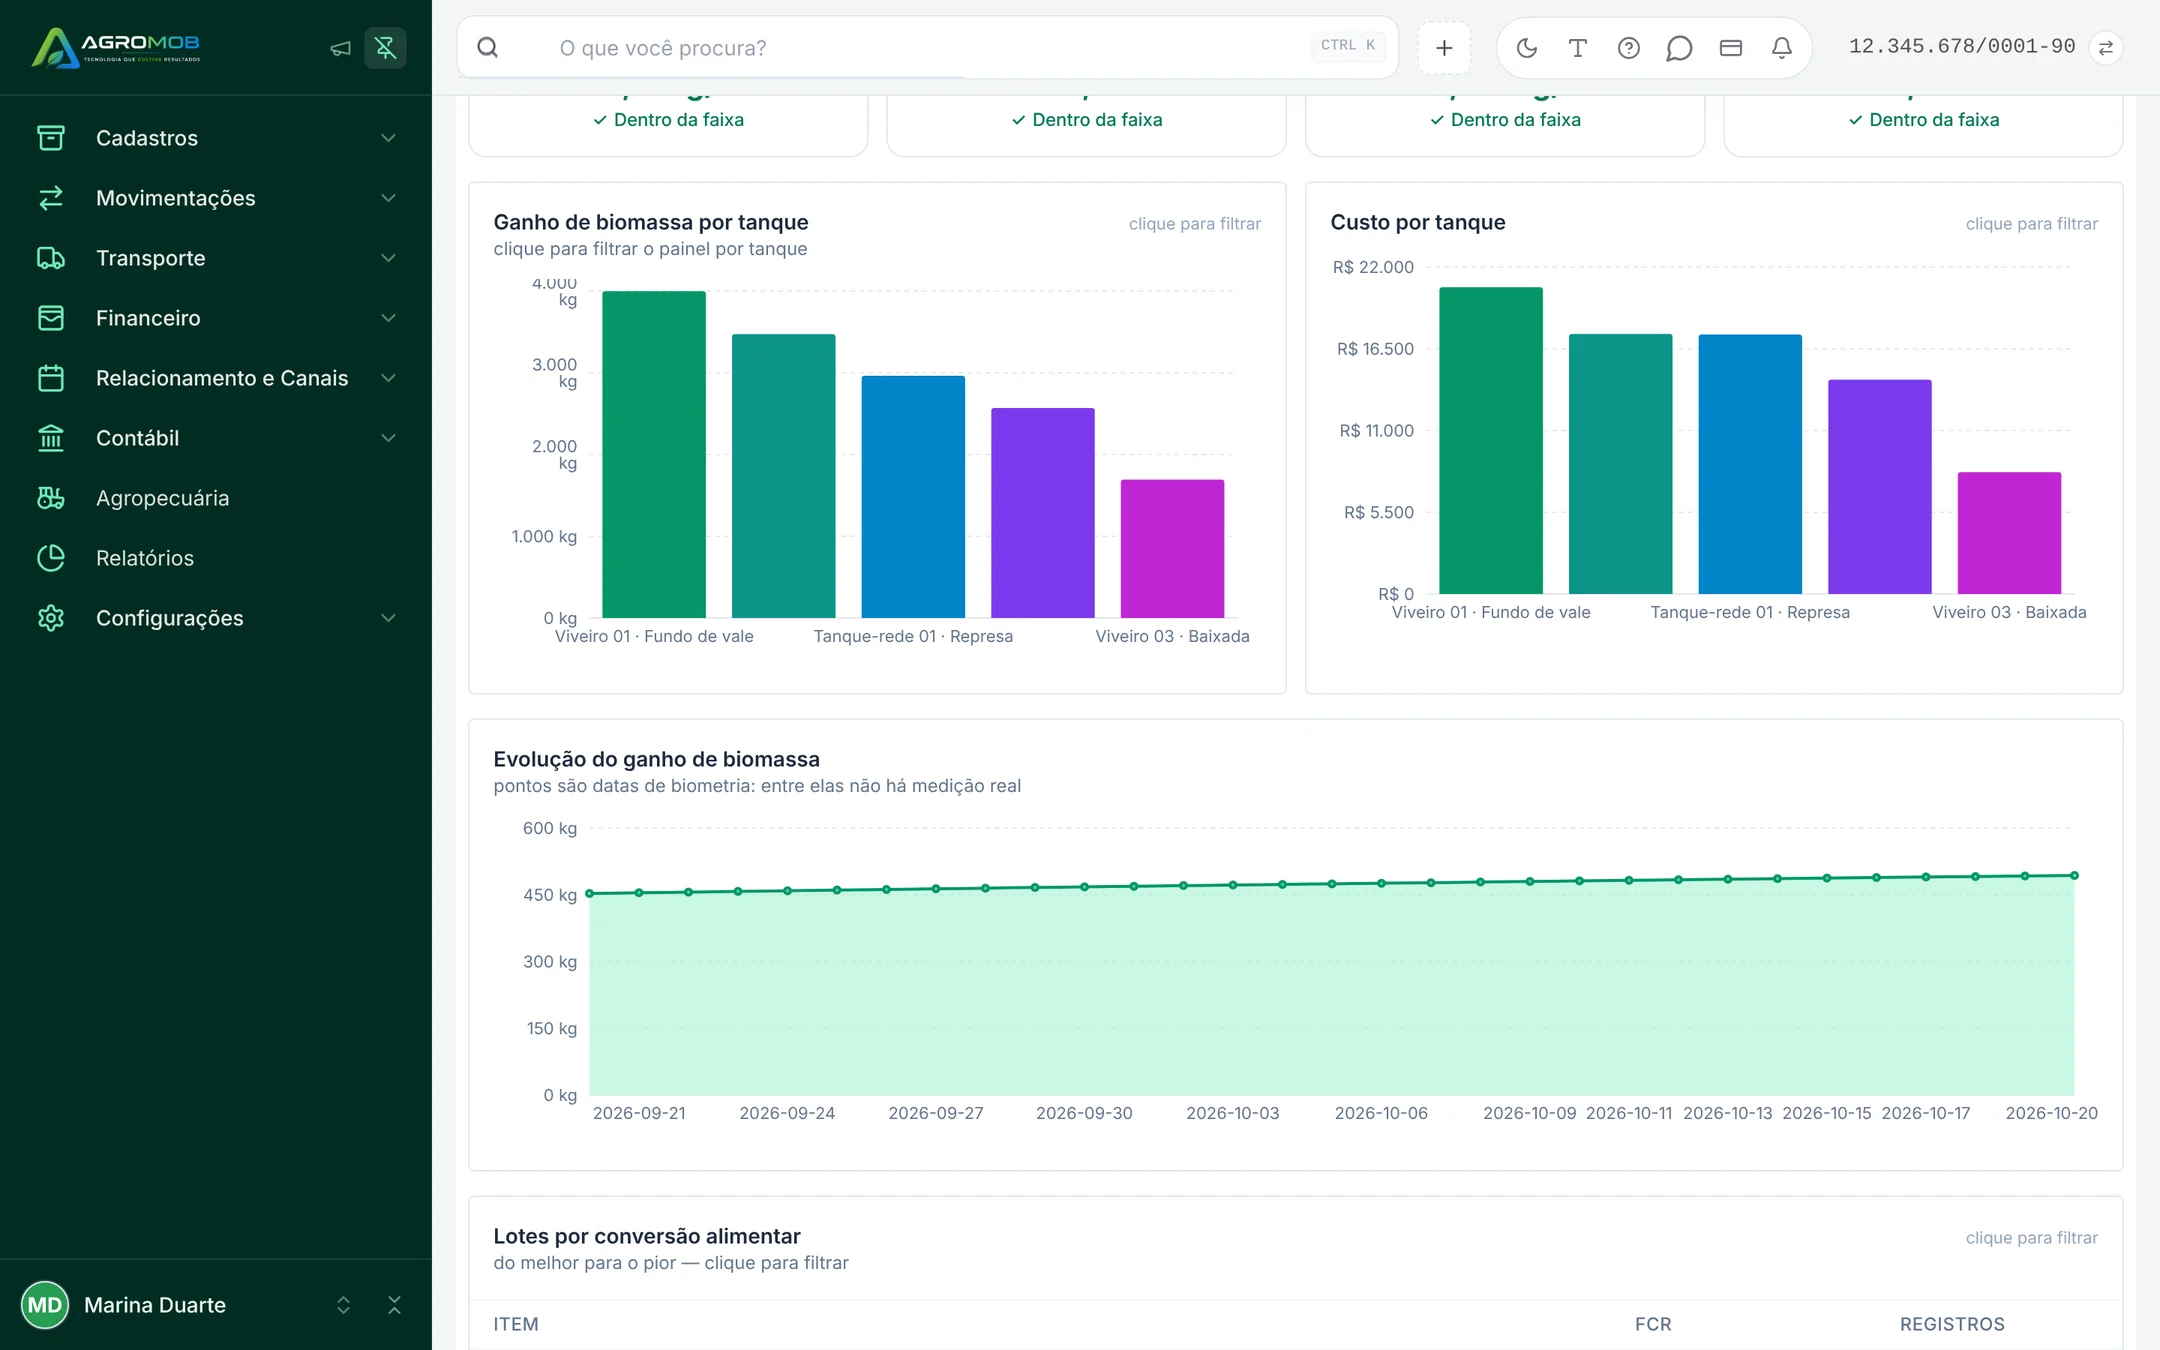This screenshot has width=2160, height=1350.
Task: Collapse sidebar with the bottom arrows icon
Action: 394,1305
